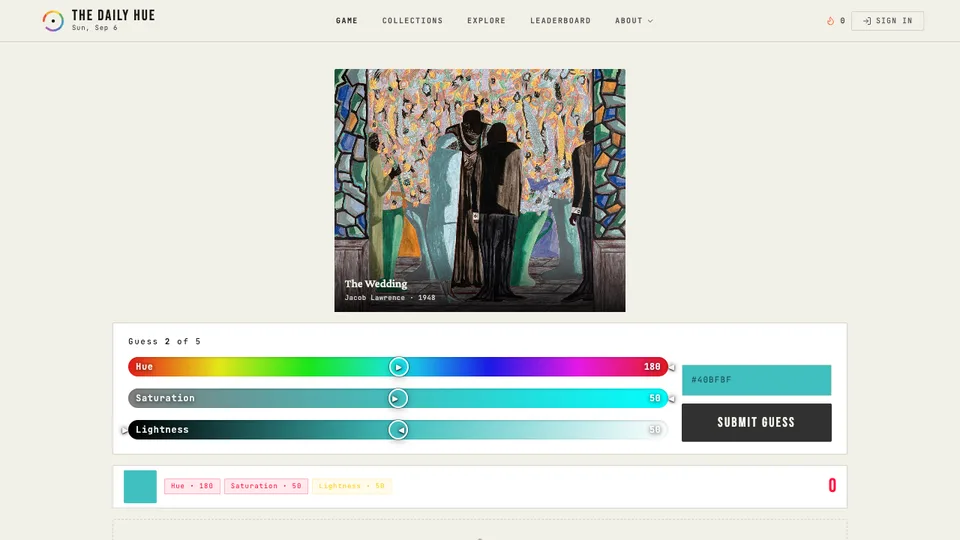Click the small arrow right of Saturation slider
The width and height of the screenshot is (960, 540).
(x=672, y=399)
